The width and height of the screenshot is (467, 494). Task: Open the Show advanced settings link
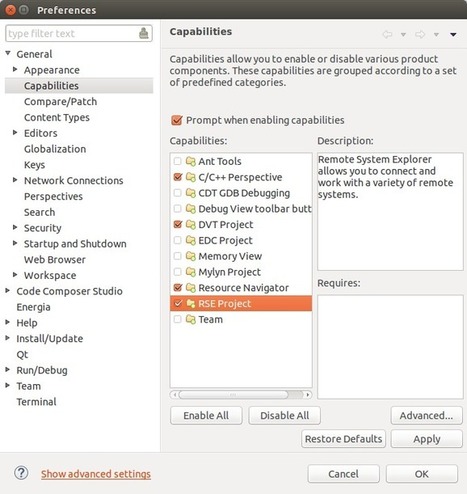[96, 474]
